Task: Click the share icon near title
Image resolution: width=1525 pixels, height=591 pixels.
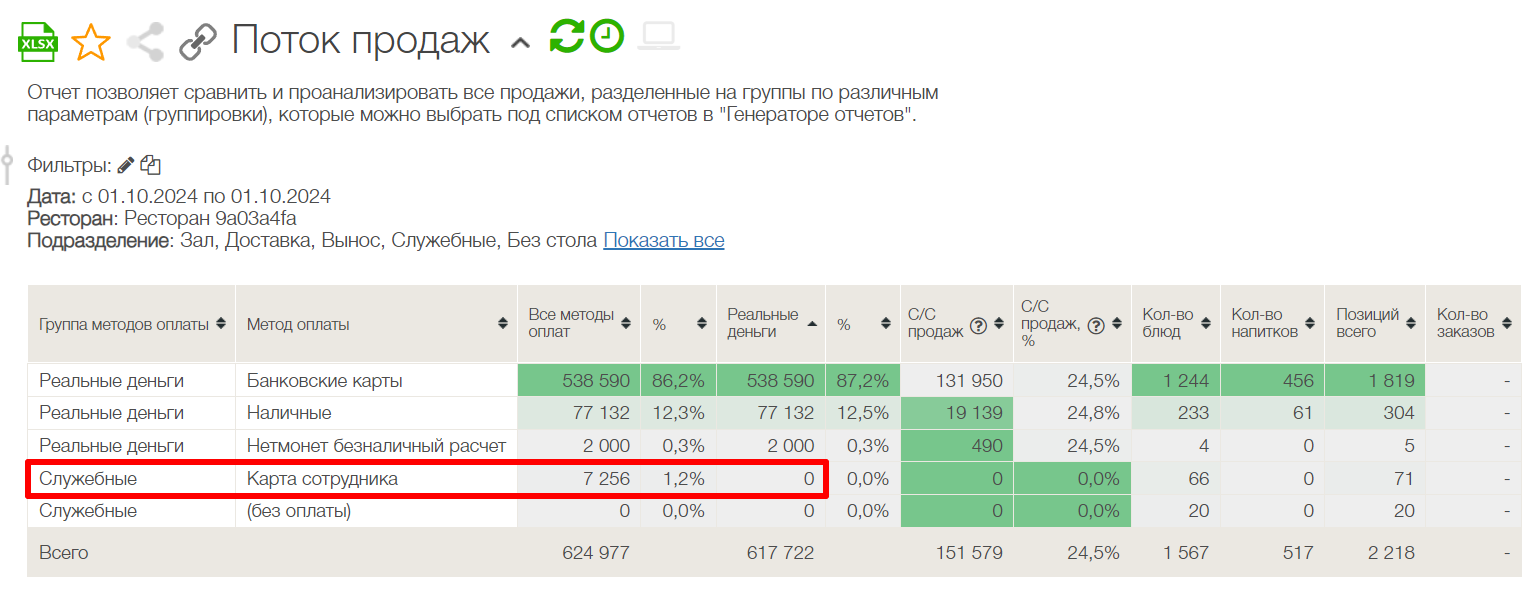Action: click(146, 42)
